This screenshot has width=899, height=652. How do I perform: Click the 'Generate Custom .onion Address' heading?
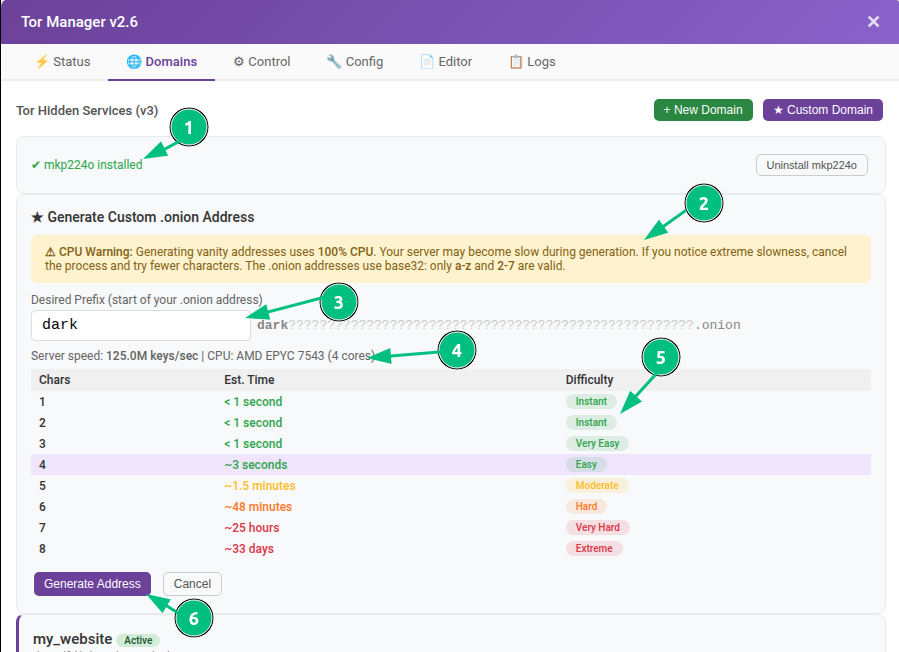pos(143,217)
